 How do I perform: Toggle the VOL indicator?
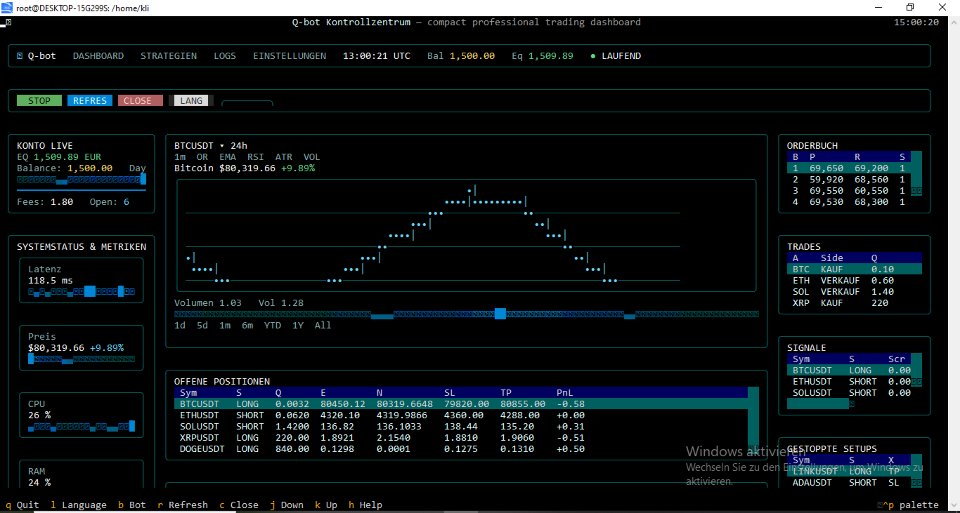tap(312, 157)
